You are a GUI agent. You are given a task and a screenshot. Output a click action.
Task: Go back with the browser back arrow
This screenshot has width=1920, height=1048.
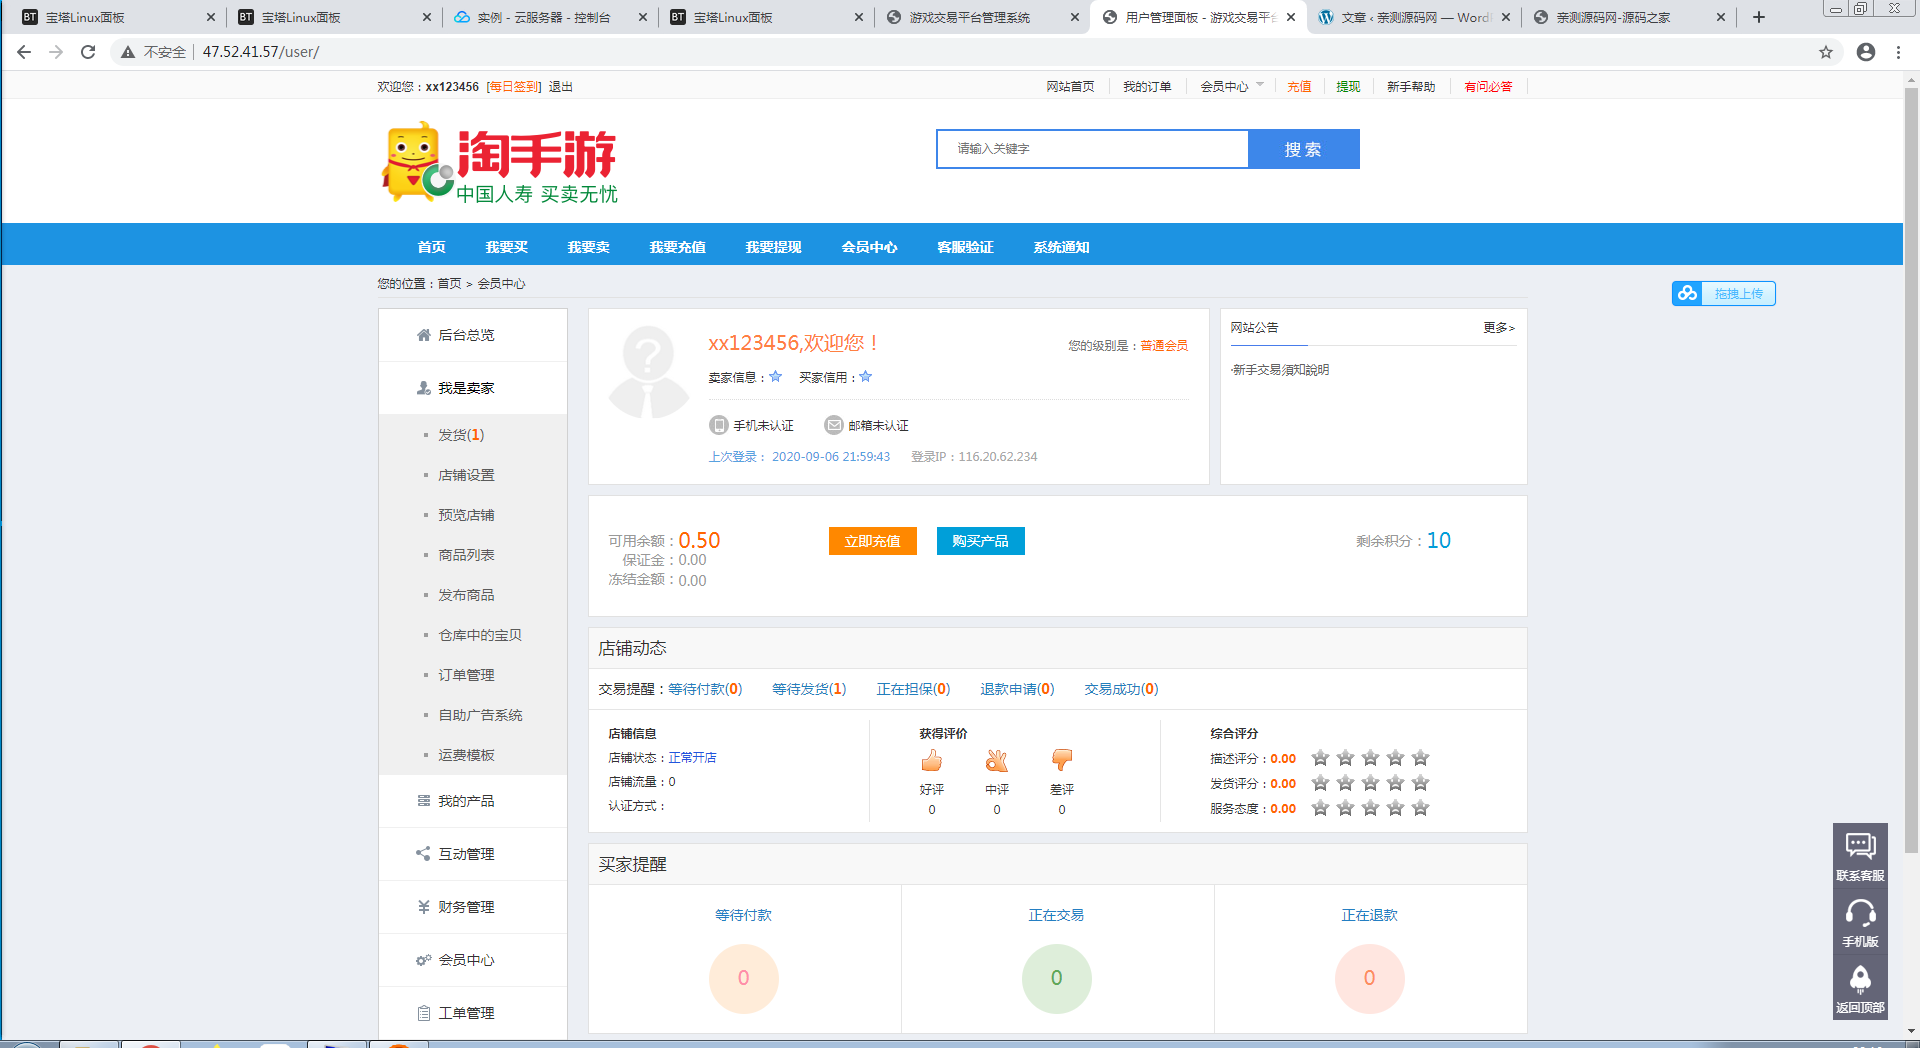[x=24, y=52]
